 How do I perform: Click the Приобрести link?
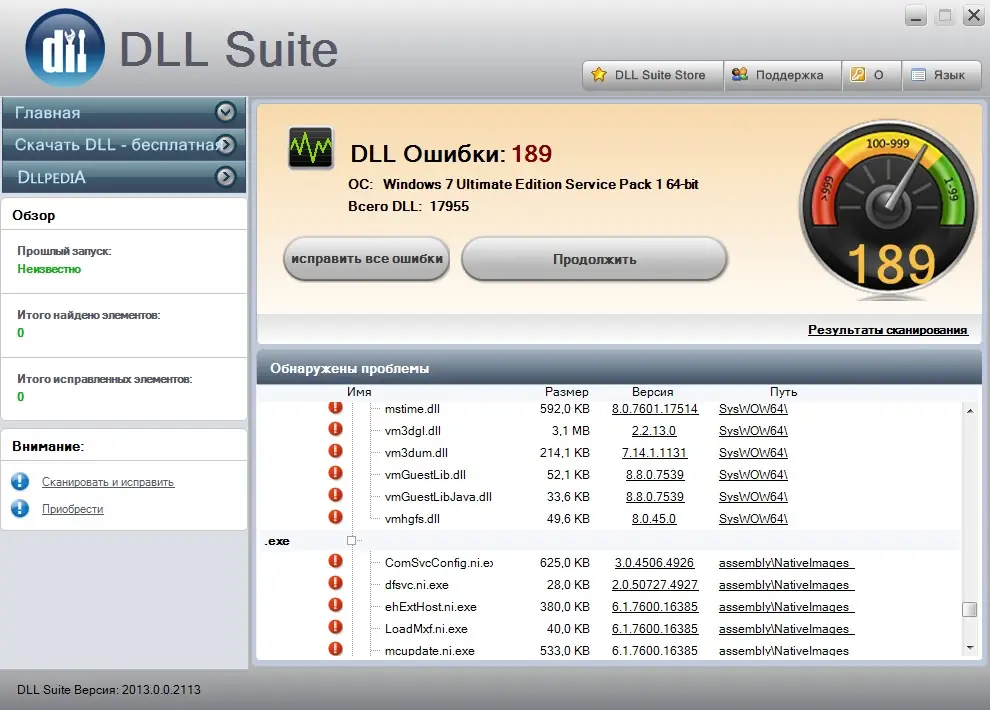click(73, 509)
